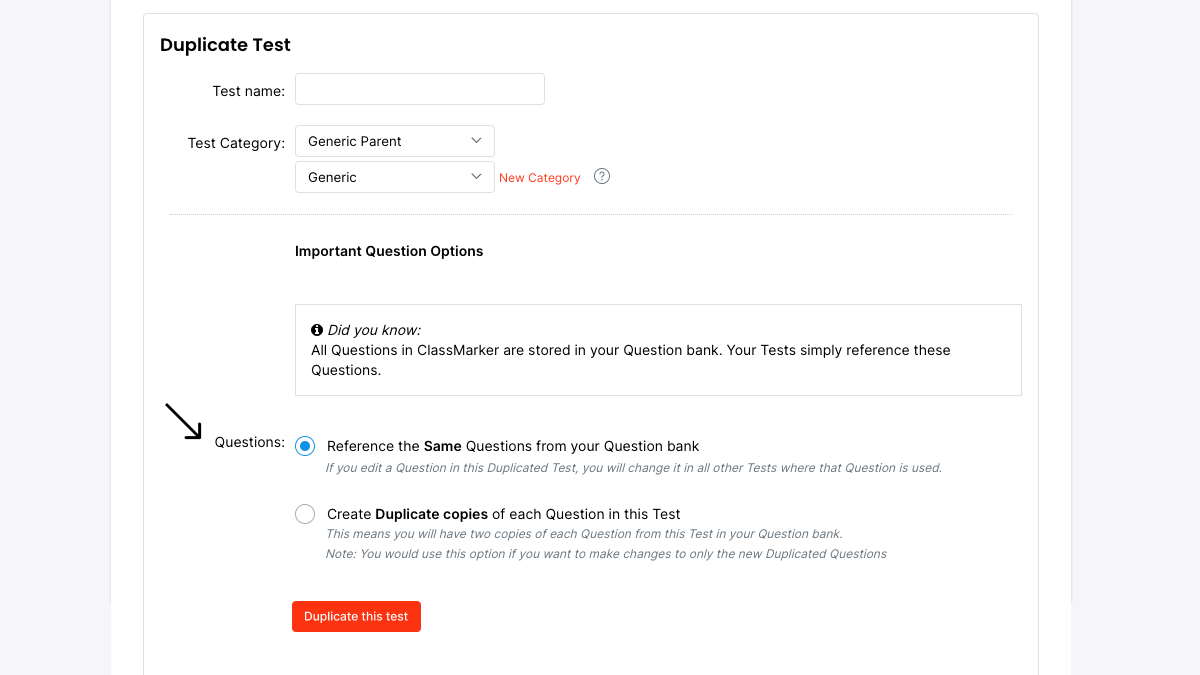
Task: Click the Questions label
Action: (x=249, y=442)
